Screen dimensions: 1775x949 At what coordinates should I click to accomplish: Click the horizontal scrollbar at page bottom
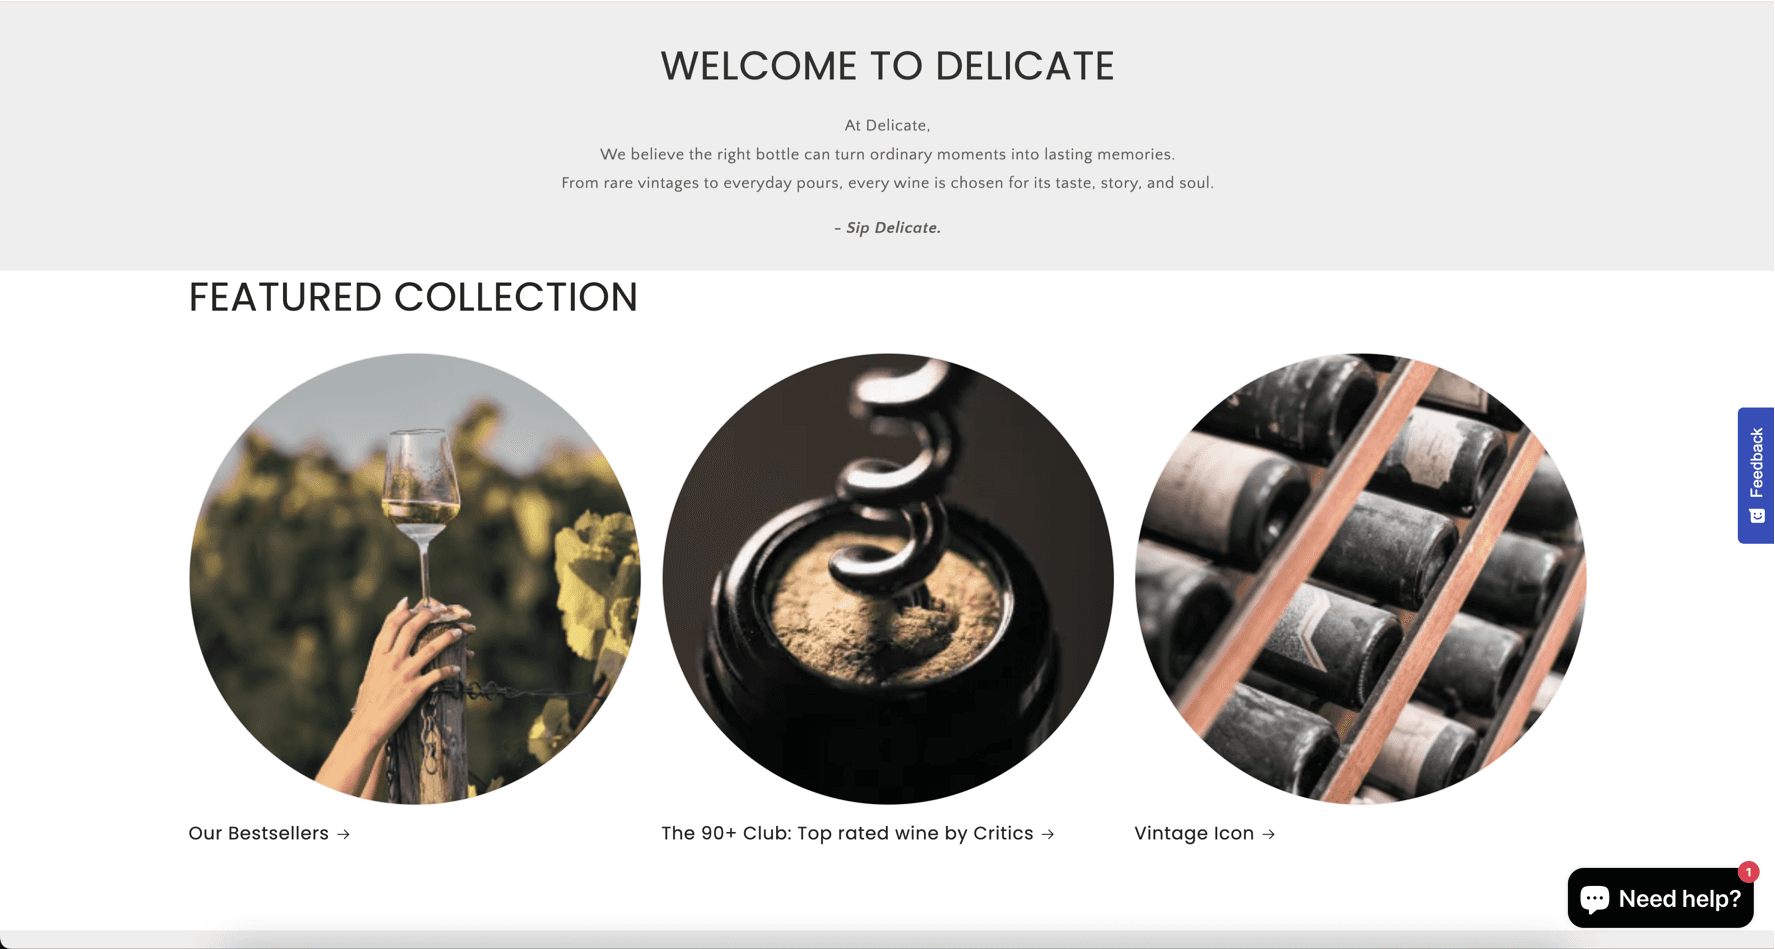point(887,940)
